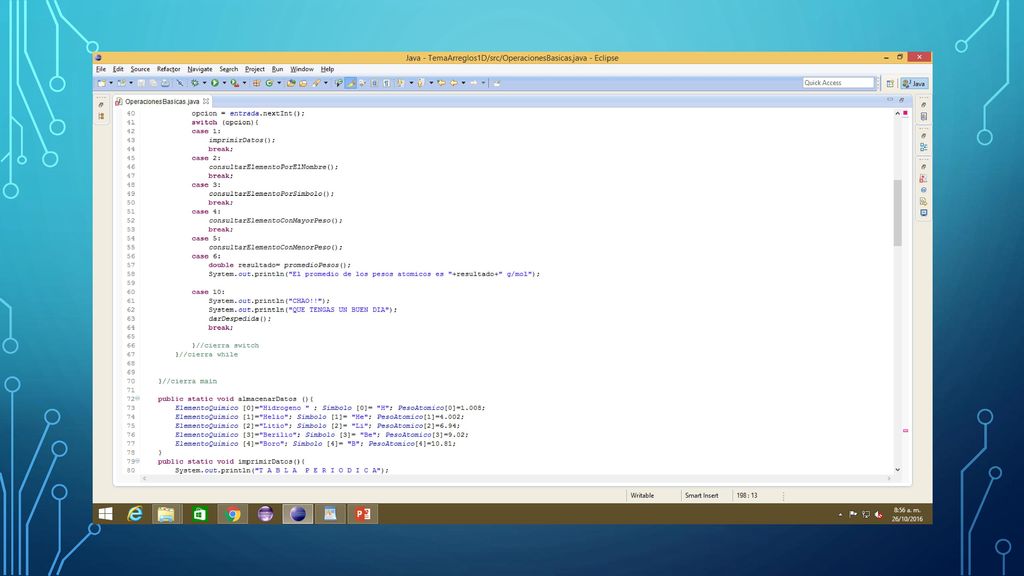Image resolution: width=1024 pixels, height=576 pixels.
Task: Minimize the editor area
Action: click(889, 99)
